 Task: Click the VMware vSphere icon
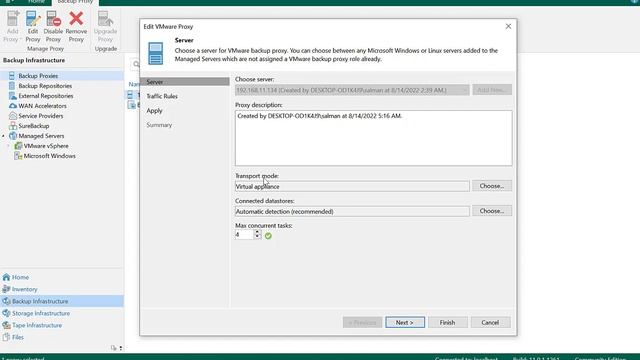pos(18,146)
